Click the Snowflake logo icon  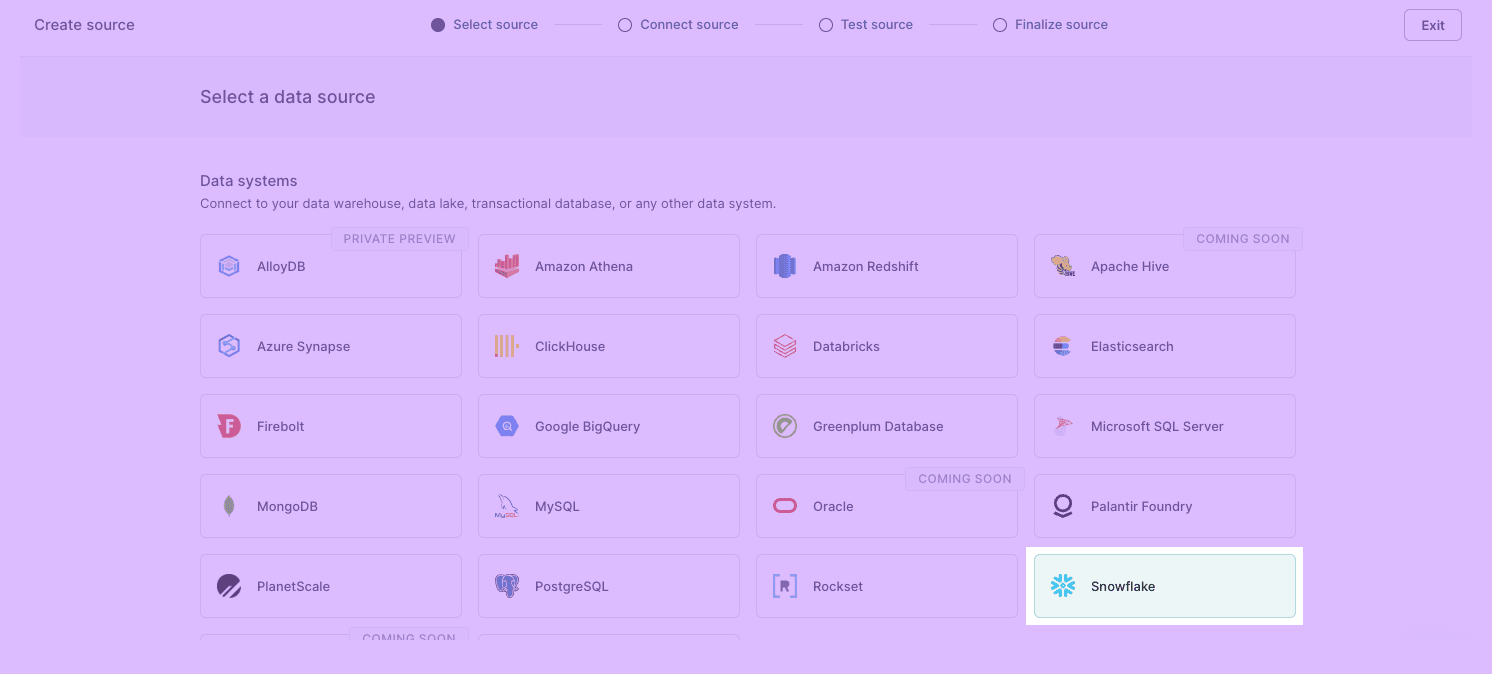pyautogui.click(x=1062, y=586)
